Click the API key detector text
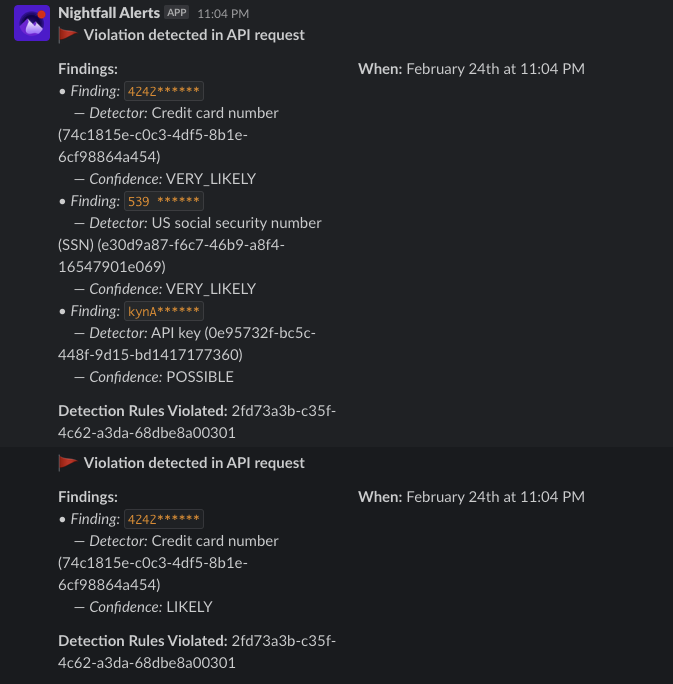The width and height of the screenshot is (673, 684). click(x=186, y=333)
